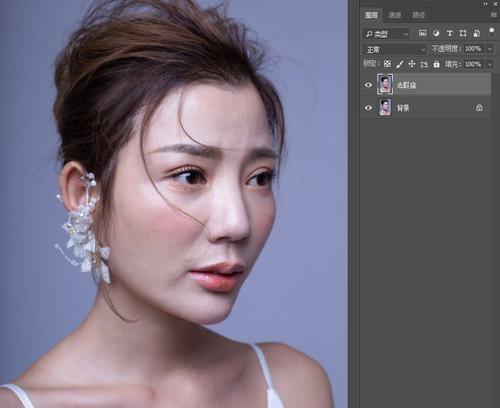
Task: Click the fill 100% value field
Action: (473, 64)
